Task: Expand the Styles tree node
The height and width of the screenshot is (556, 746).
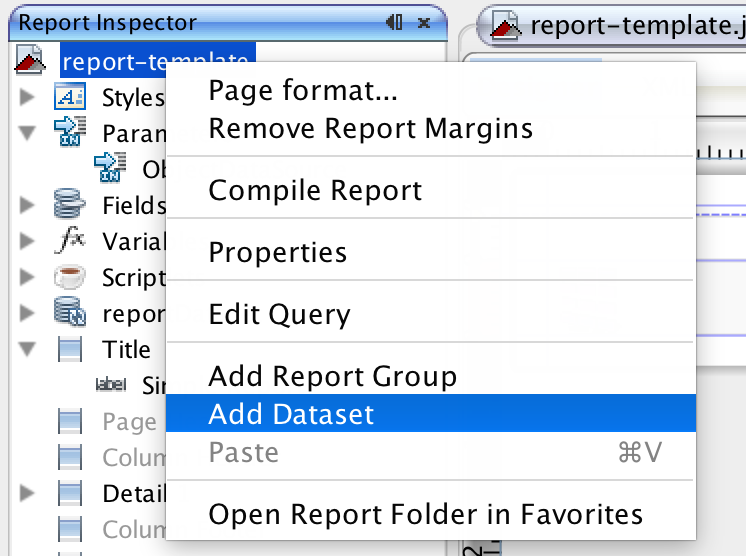Action: coord(28,97)
